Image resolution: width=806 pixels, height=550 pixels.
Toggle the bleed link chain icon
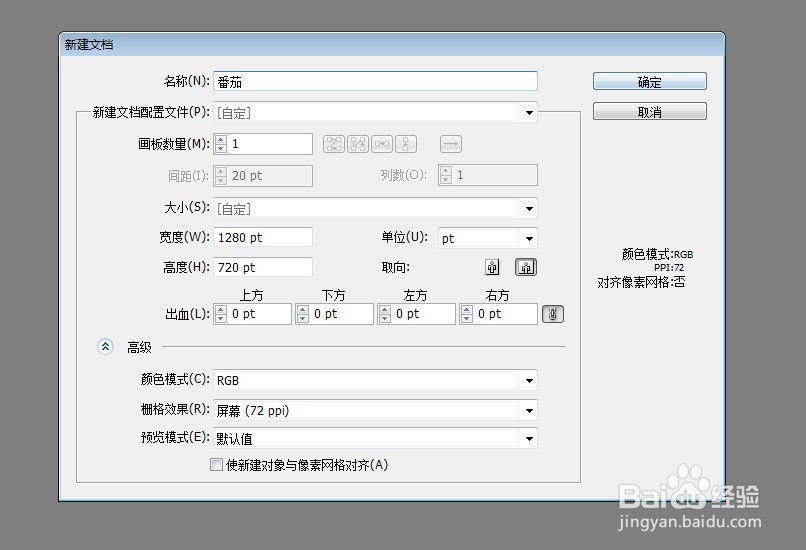(553, 314)
